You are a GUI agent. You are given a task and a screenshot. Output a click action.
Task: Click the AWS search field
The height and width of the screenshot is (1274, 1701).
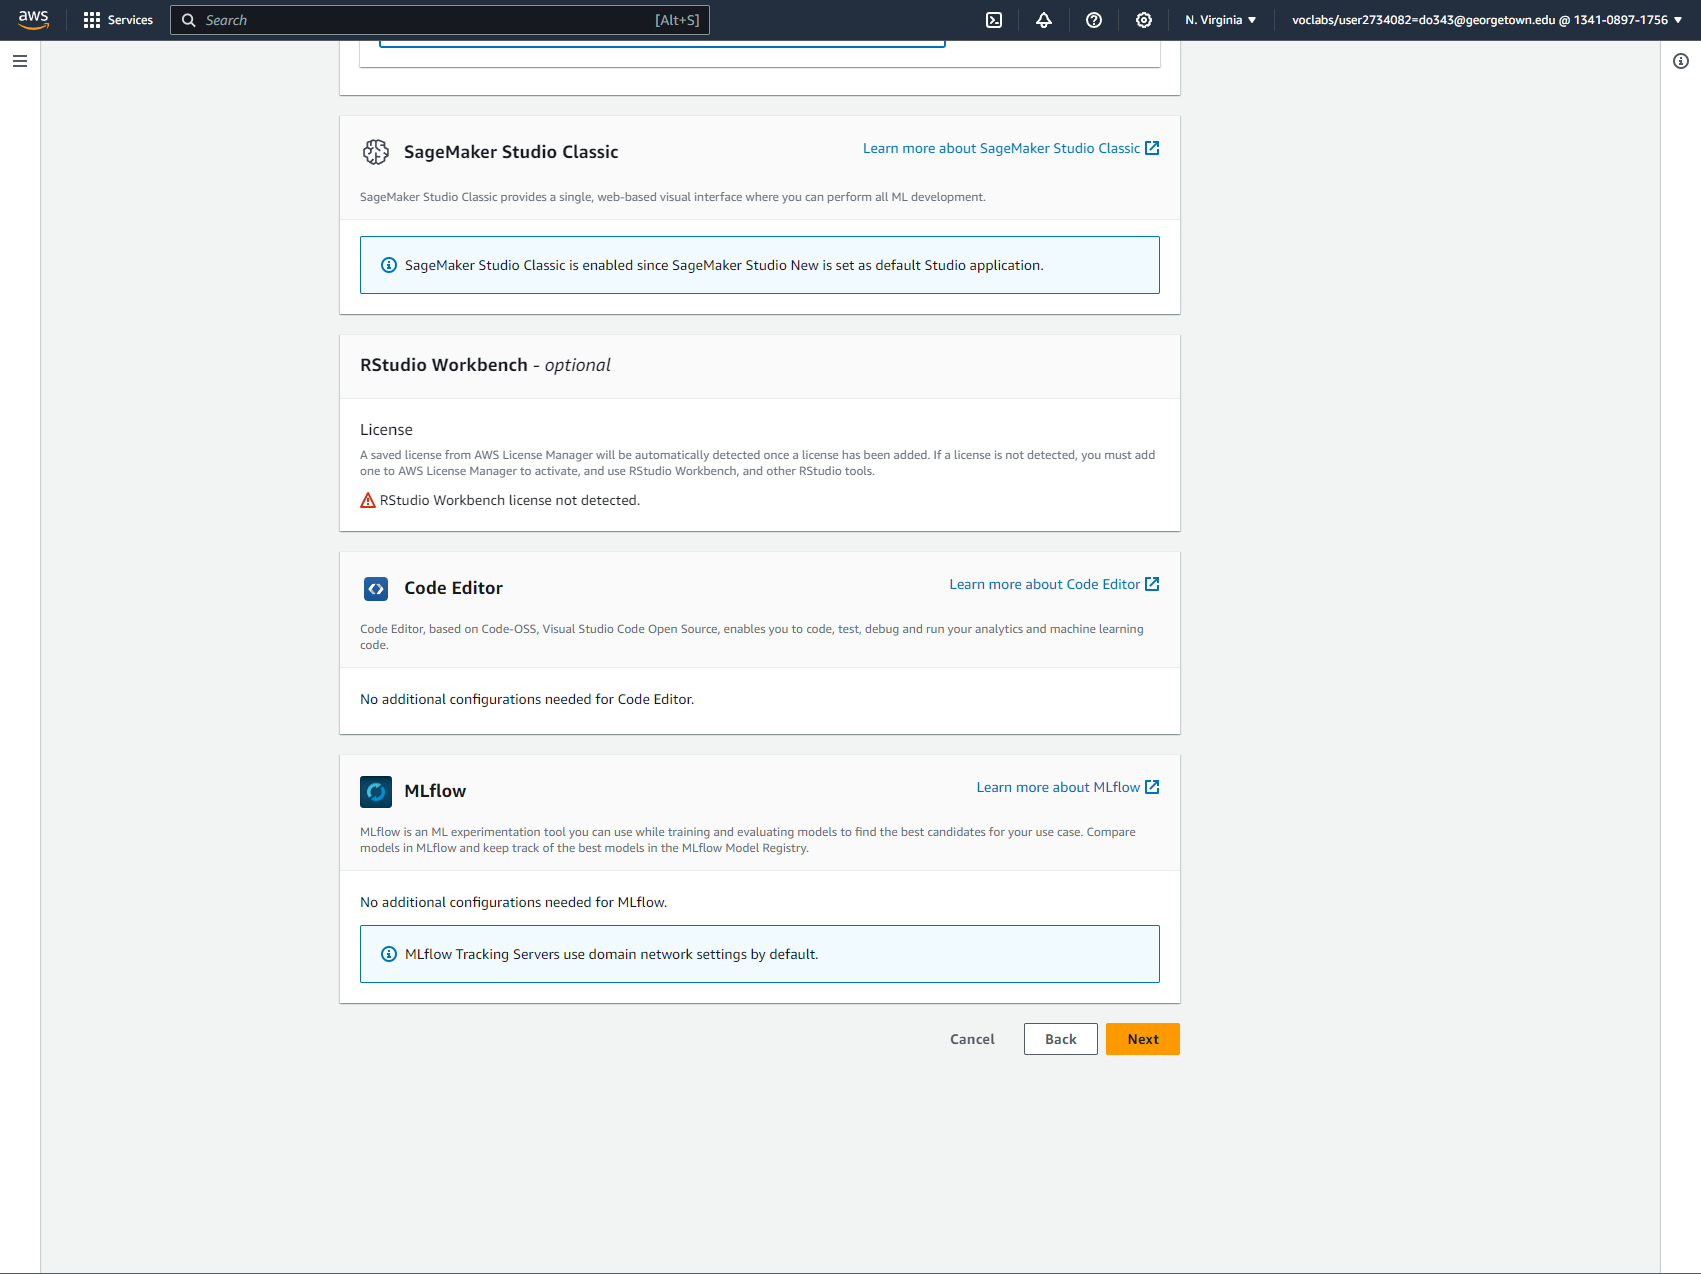coord(440,20)
